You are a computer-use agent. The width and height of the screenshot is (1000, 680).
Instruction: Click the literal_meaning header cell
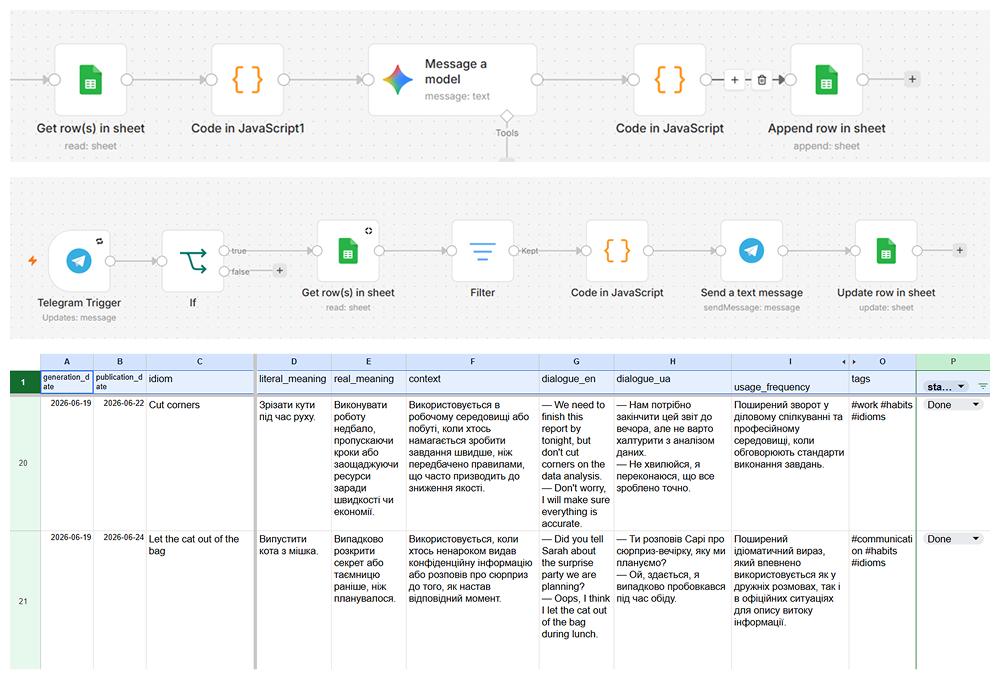tap(294, 382)
